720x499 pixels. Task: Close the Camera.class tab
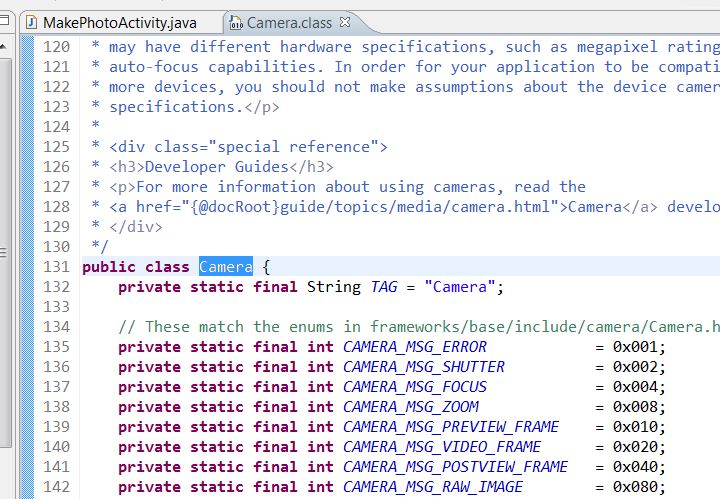click(x=345, y=22)
